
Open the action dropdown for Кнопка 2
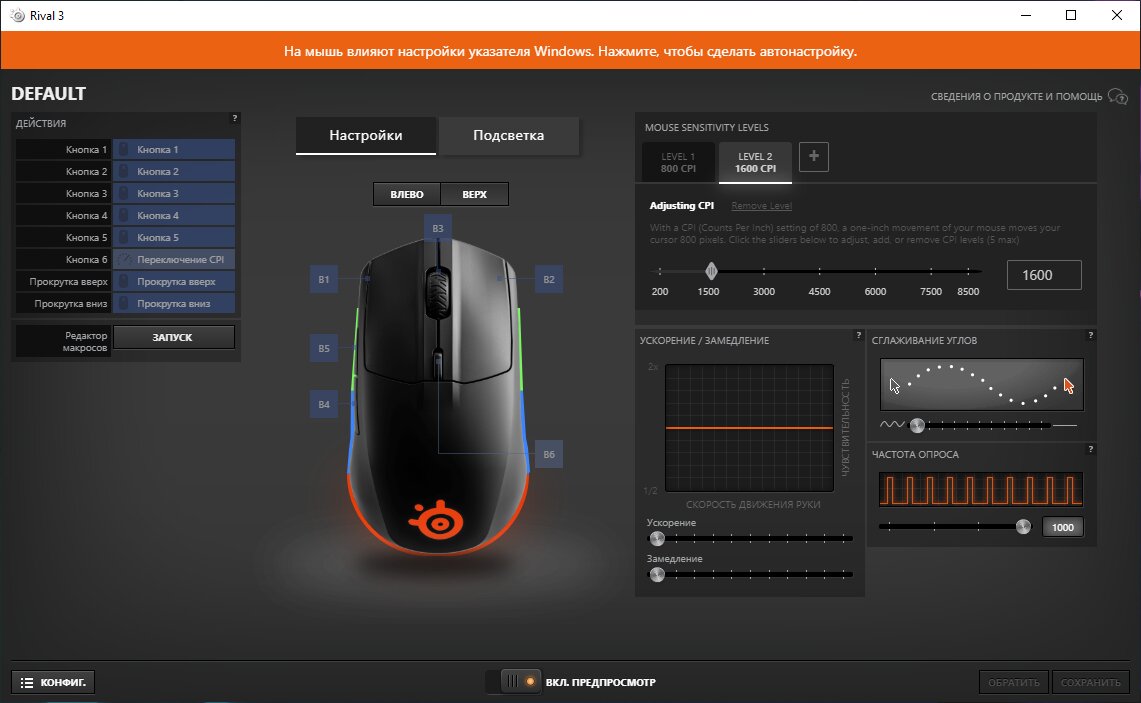pos(174,171)
